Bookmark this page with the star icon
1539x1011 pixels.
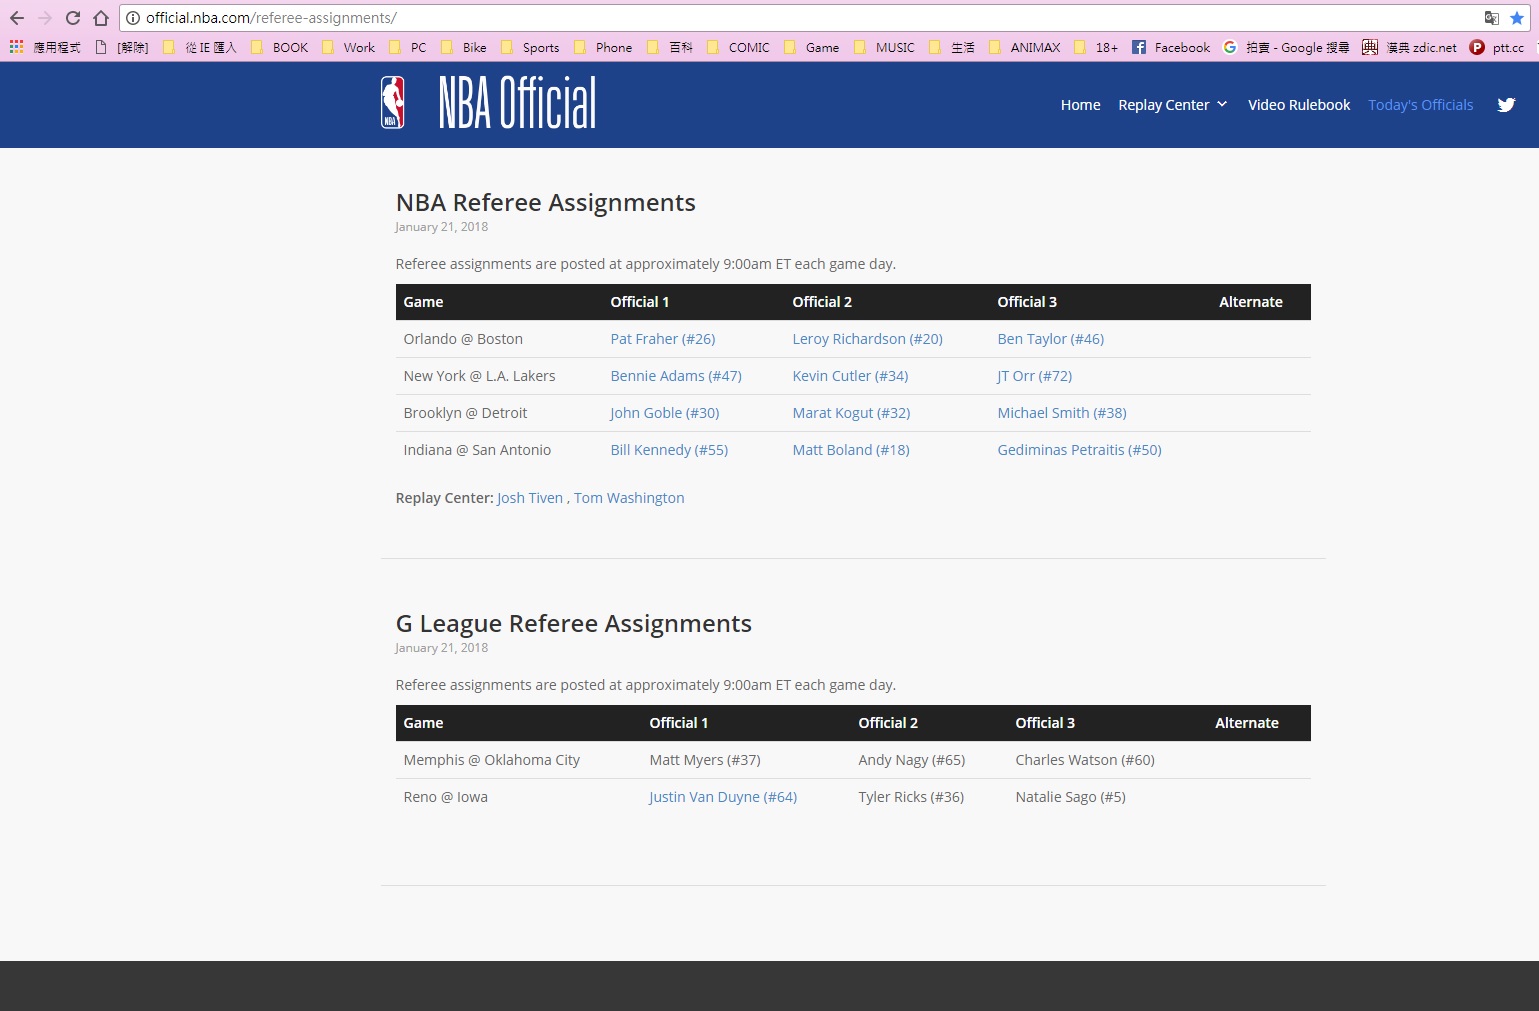[1517, 18]
